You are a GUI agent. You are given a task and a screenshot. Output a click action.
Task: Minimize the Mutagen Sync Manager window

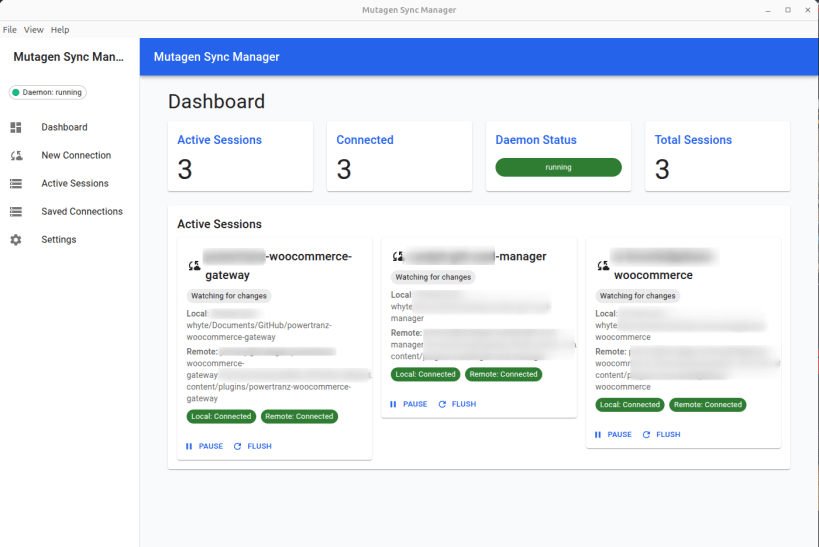768,10
